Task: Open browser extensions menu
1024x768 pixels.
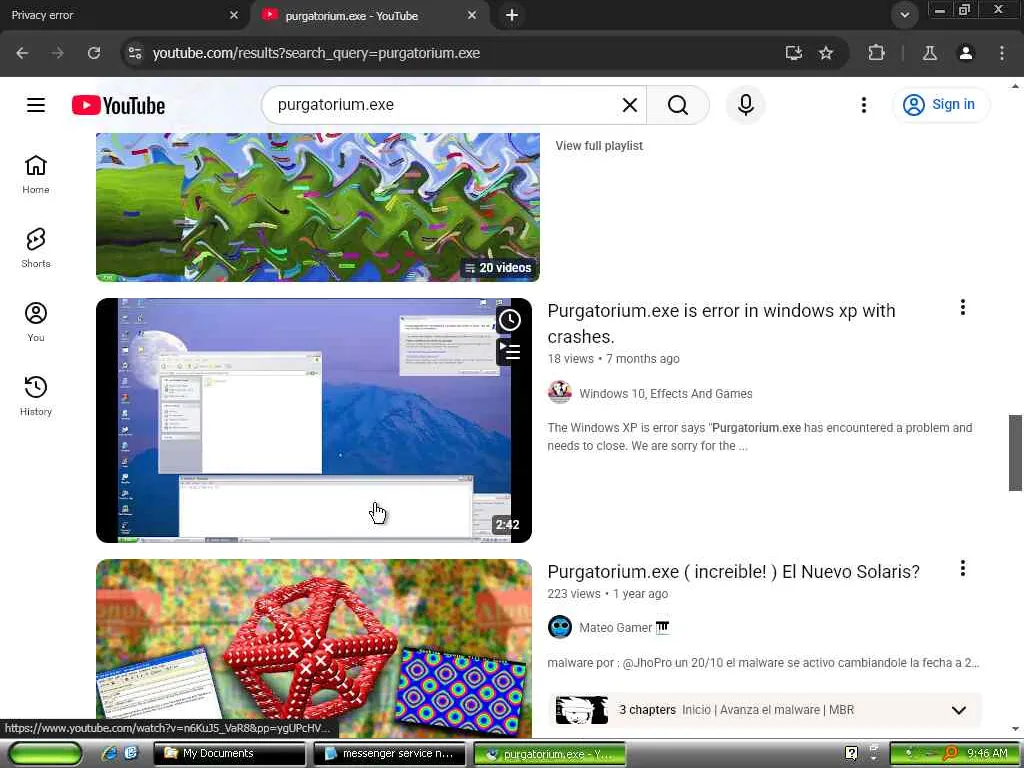Action: click(x=876, y=53)
